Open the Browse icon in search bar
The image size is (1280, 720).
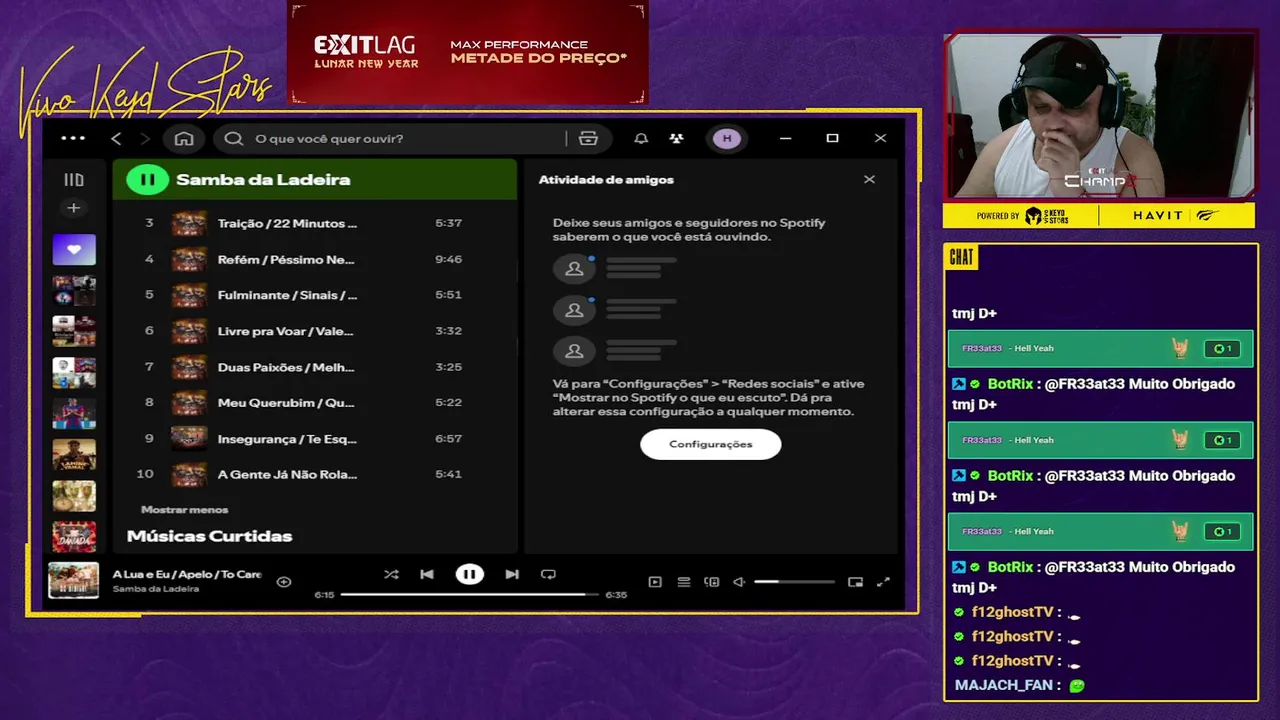588,138
